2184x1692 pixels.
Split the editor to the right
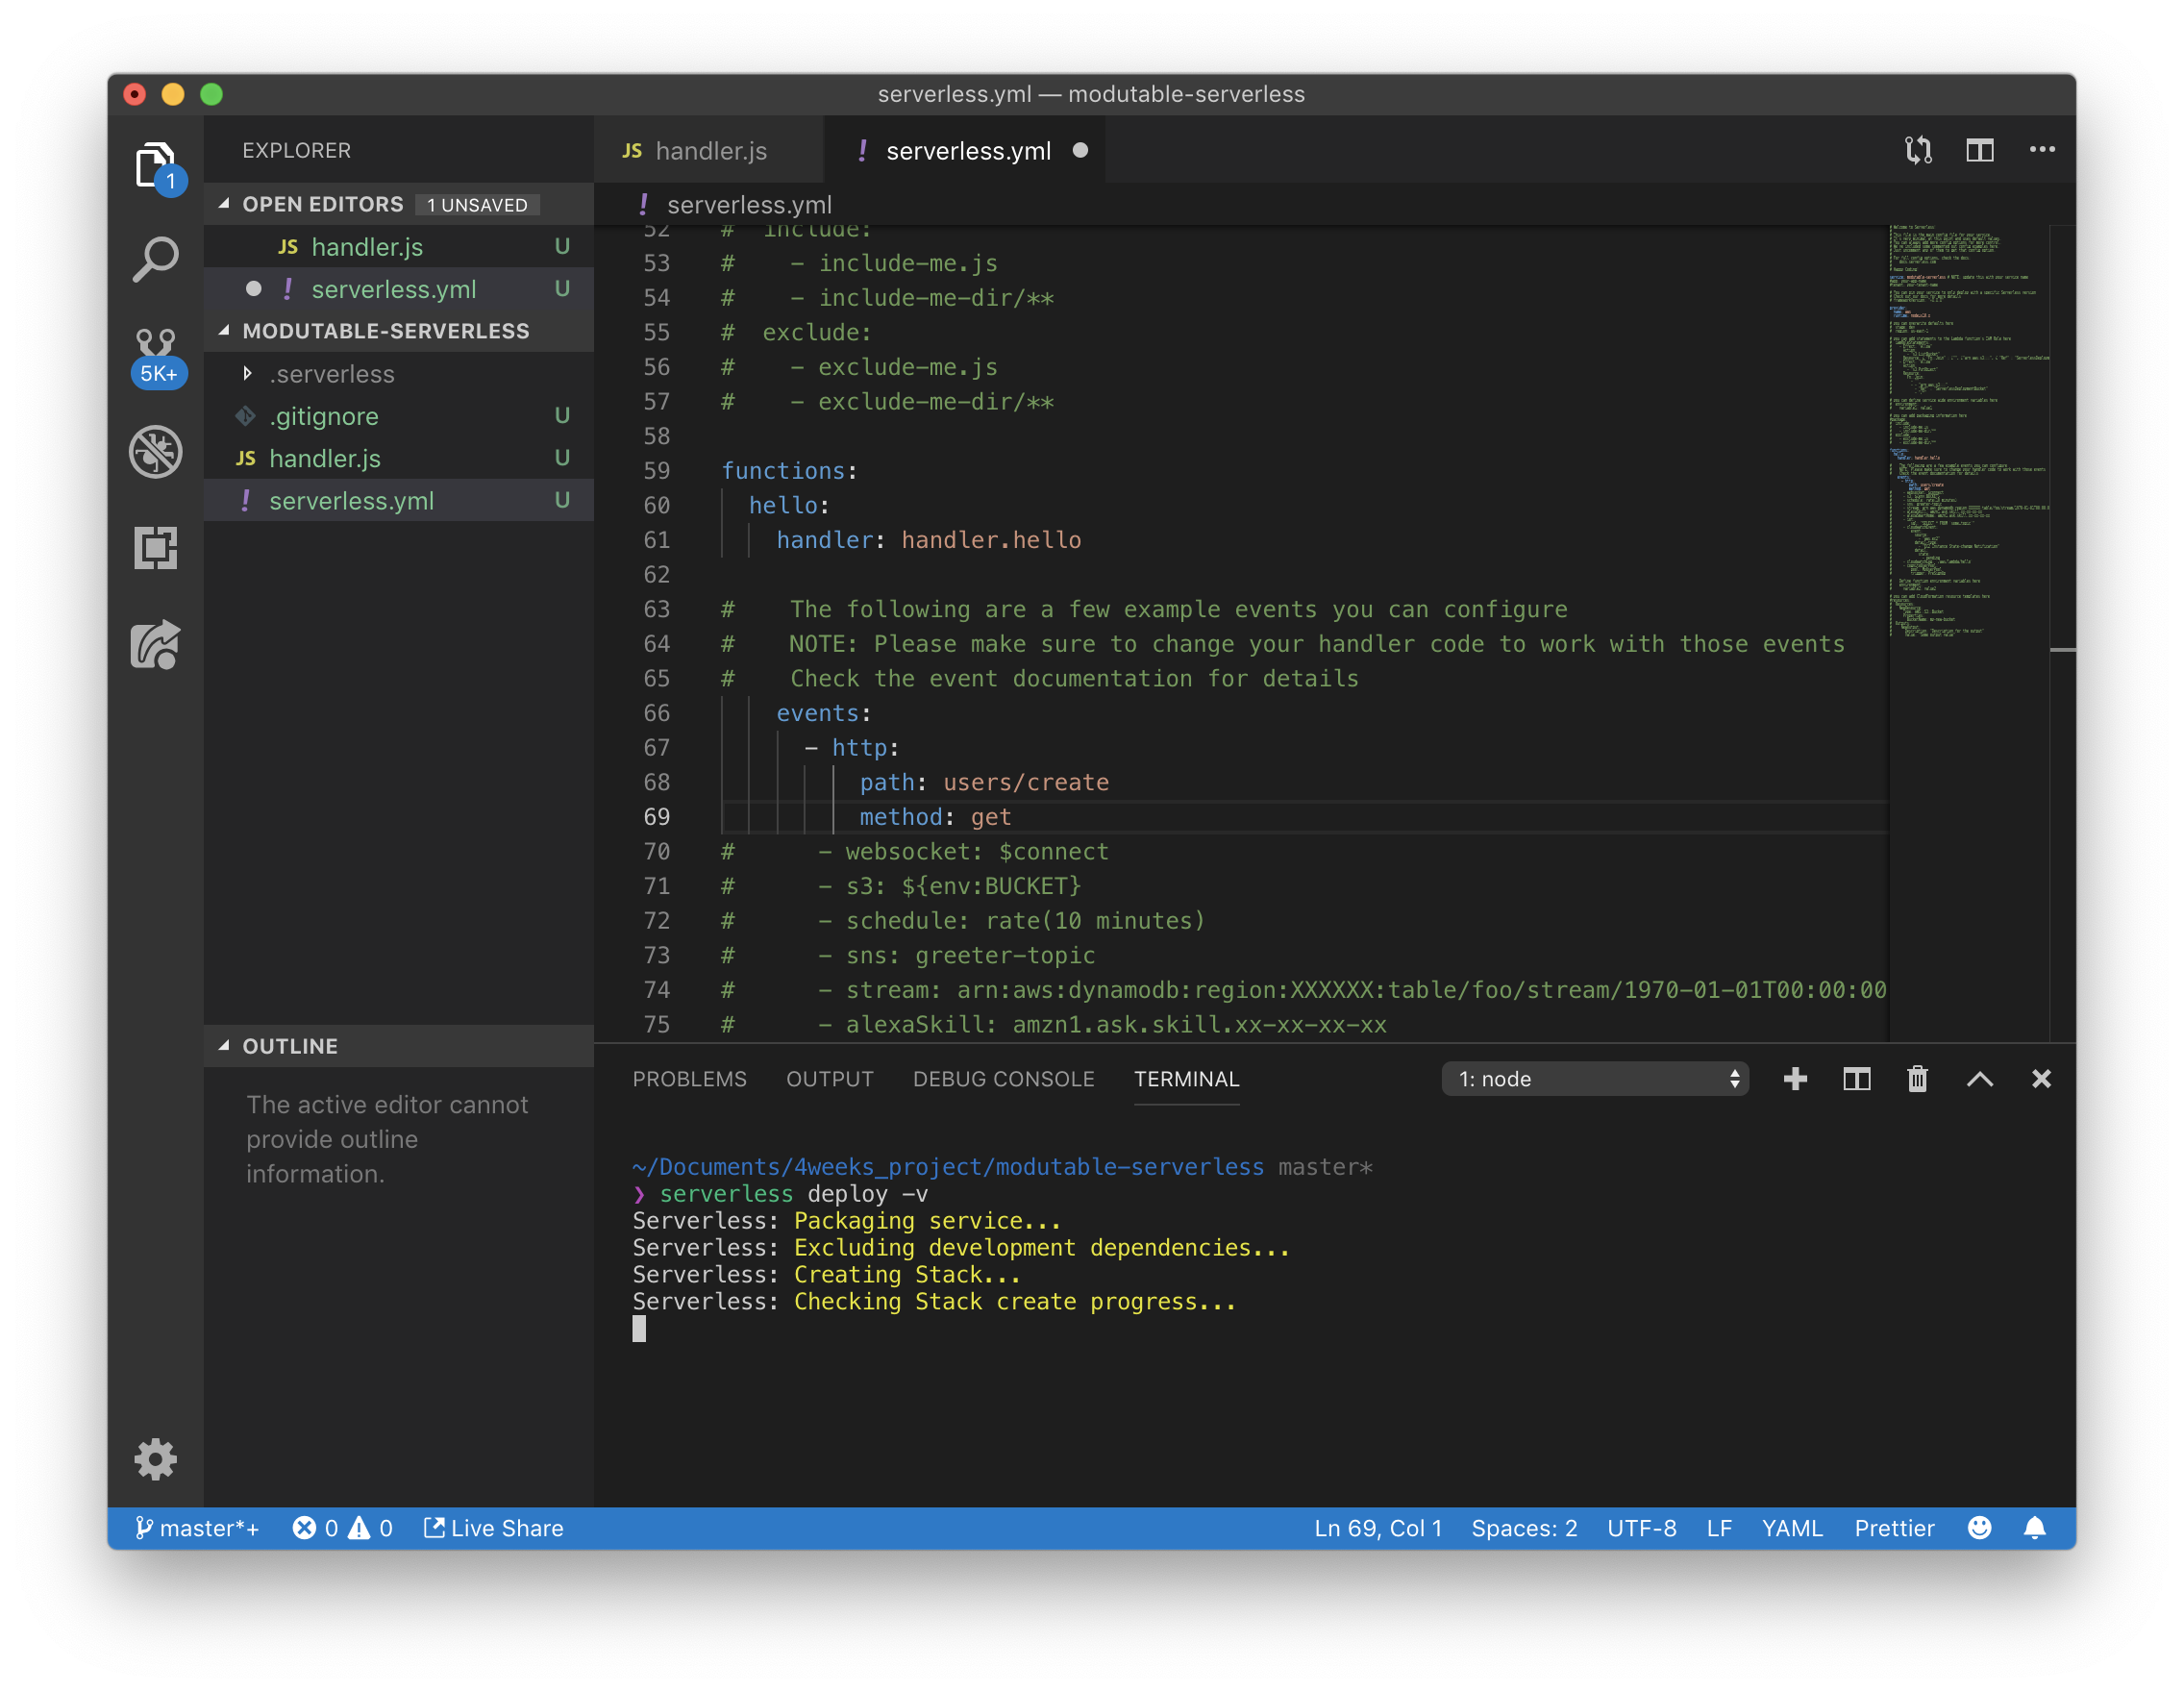point(1979,150)
